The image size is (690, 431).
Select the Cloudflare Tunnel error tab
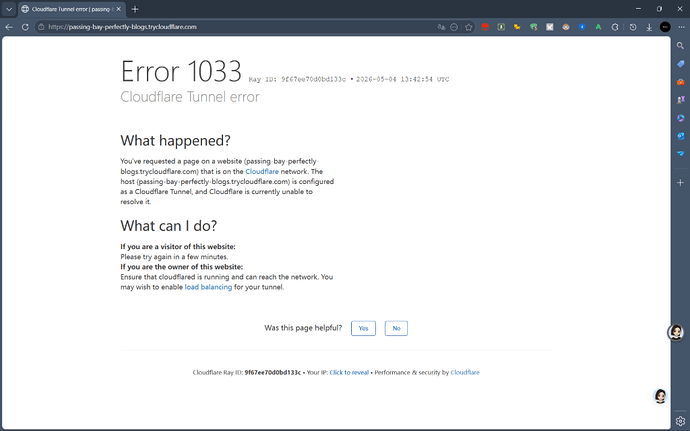(x=70, y=9)
